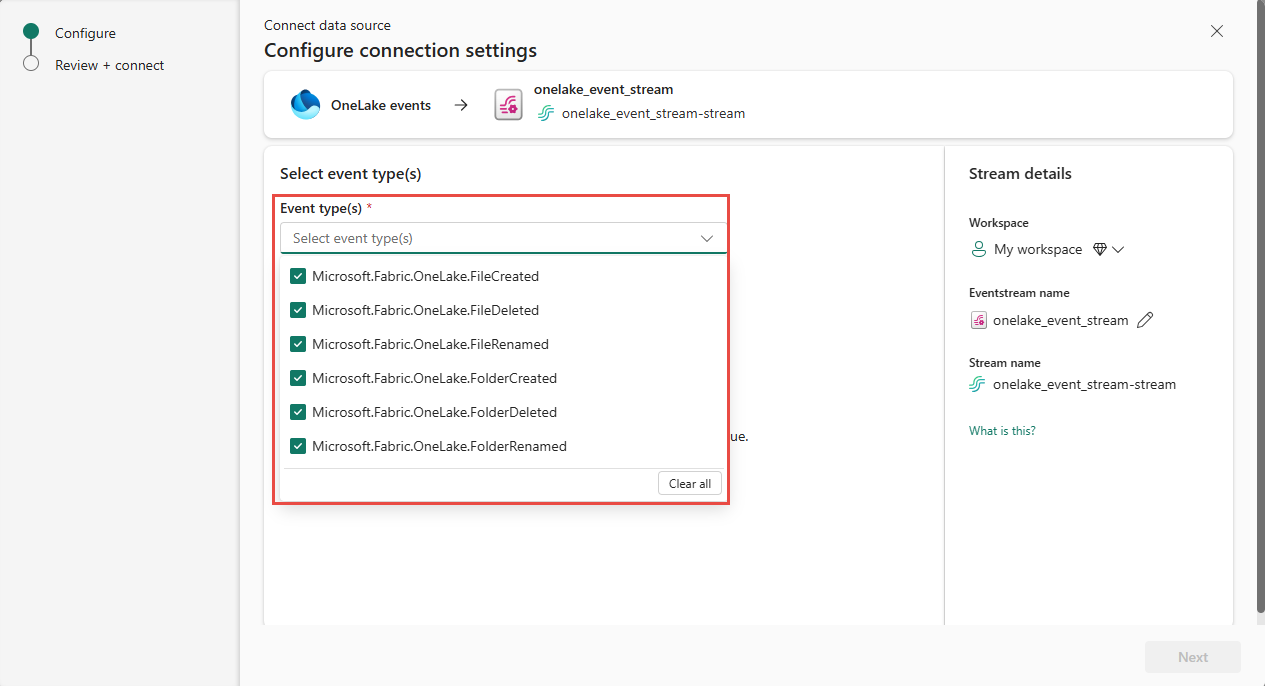
Task: Click the arrow icon between source and destination
Action: pyautogui.click(x=461, y=104)
